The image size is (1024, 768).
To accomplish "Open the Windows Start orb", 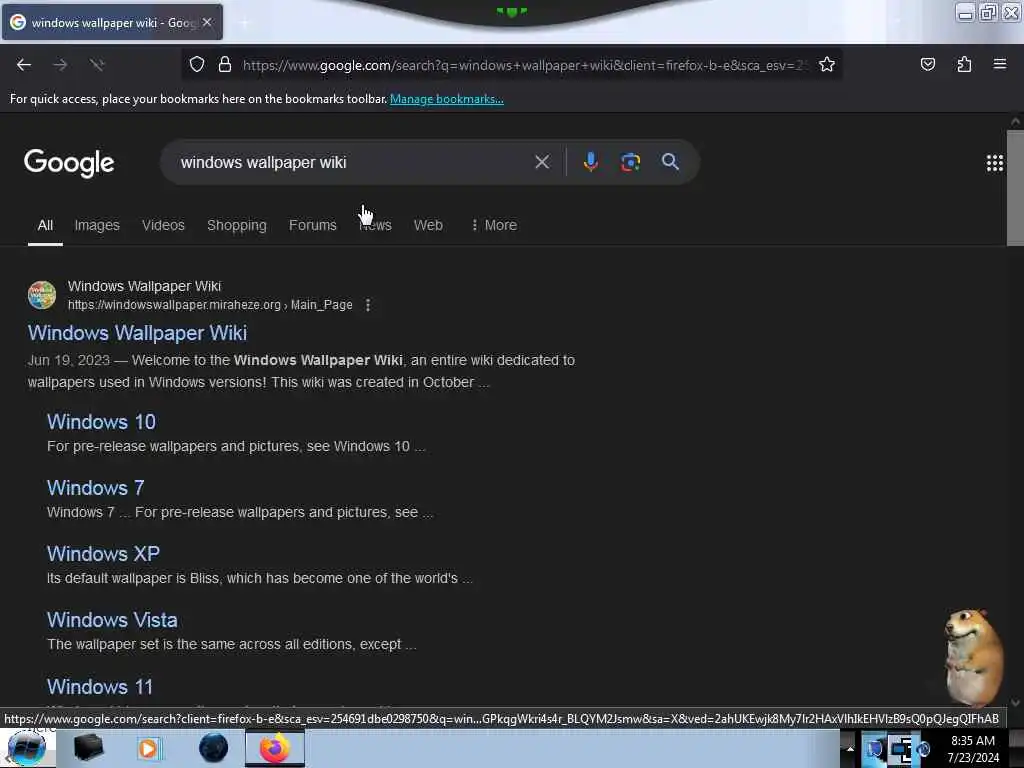I will coord(27,748).
